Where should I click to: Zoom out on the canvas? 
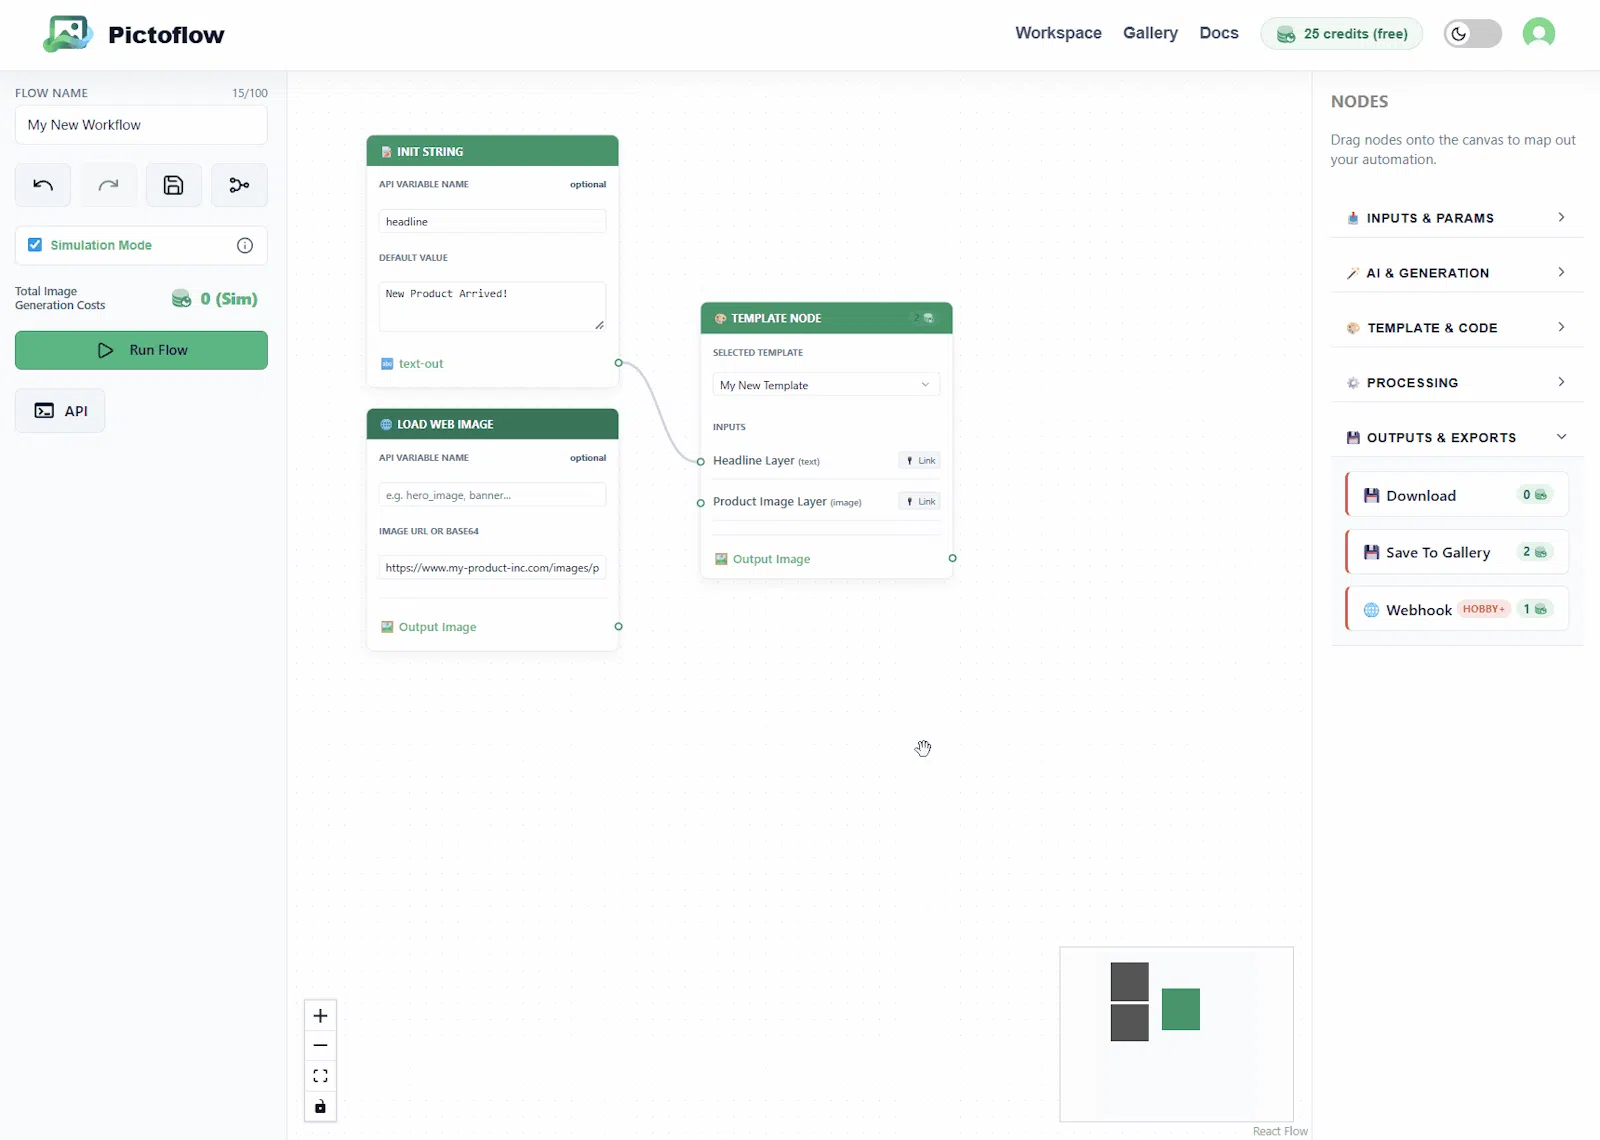click(x=320, y=1045)
